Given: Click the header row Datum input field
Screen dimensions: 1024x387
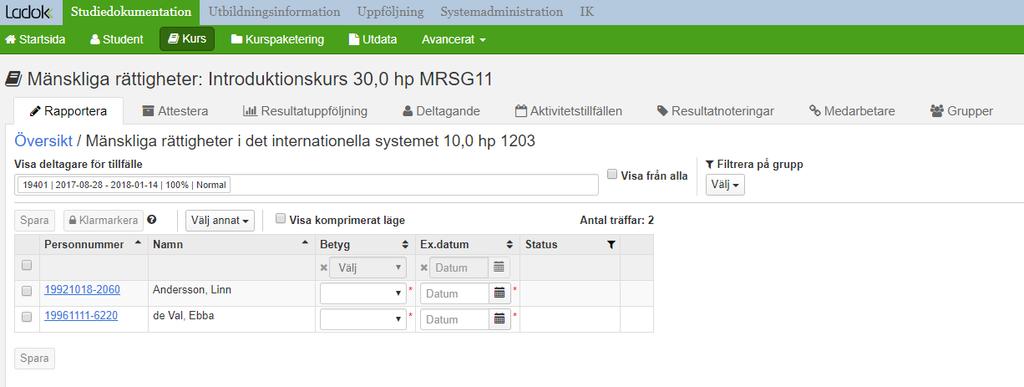Looking at the screenshot, I should pyautogui.click(x=458, y=268).
